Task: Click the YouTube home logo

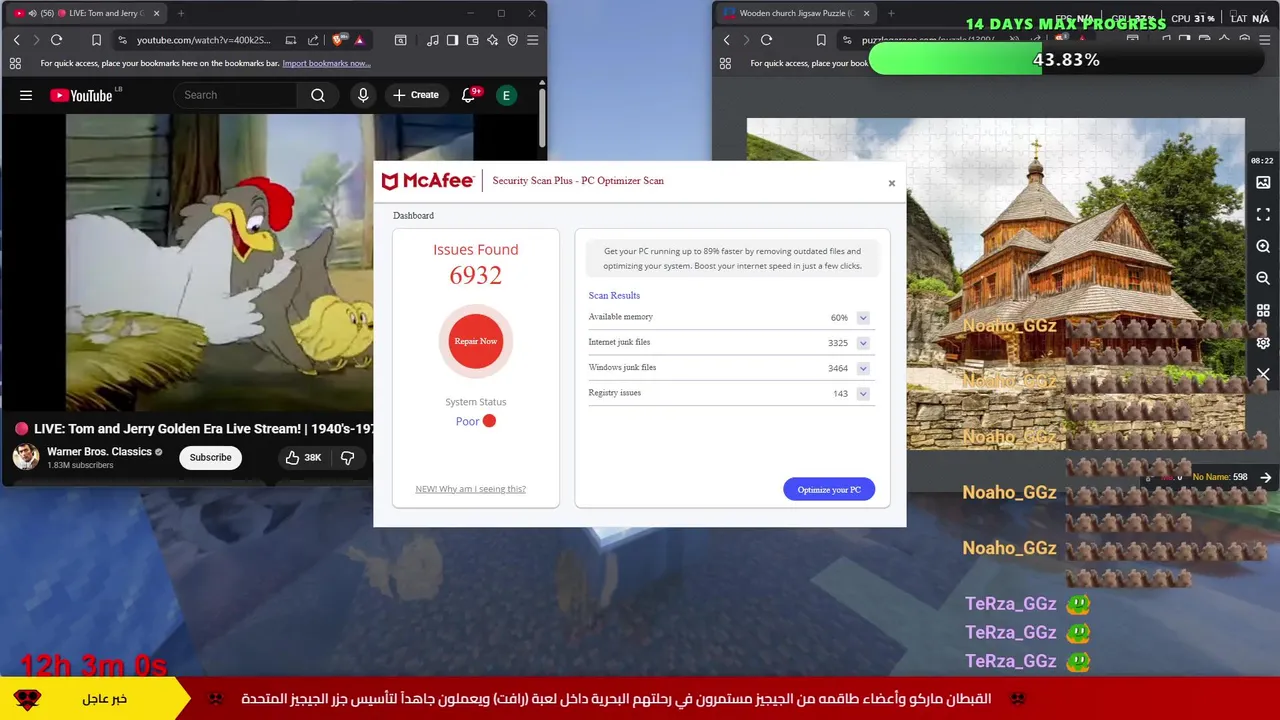Action: pos(82,95)
